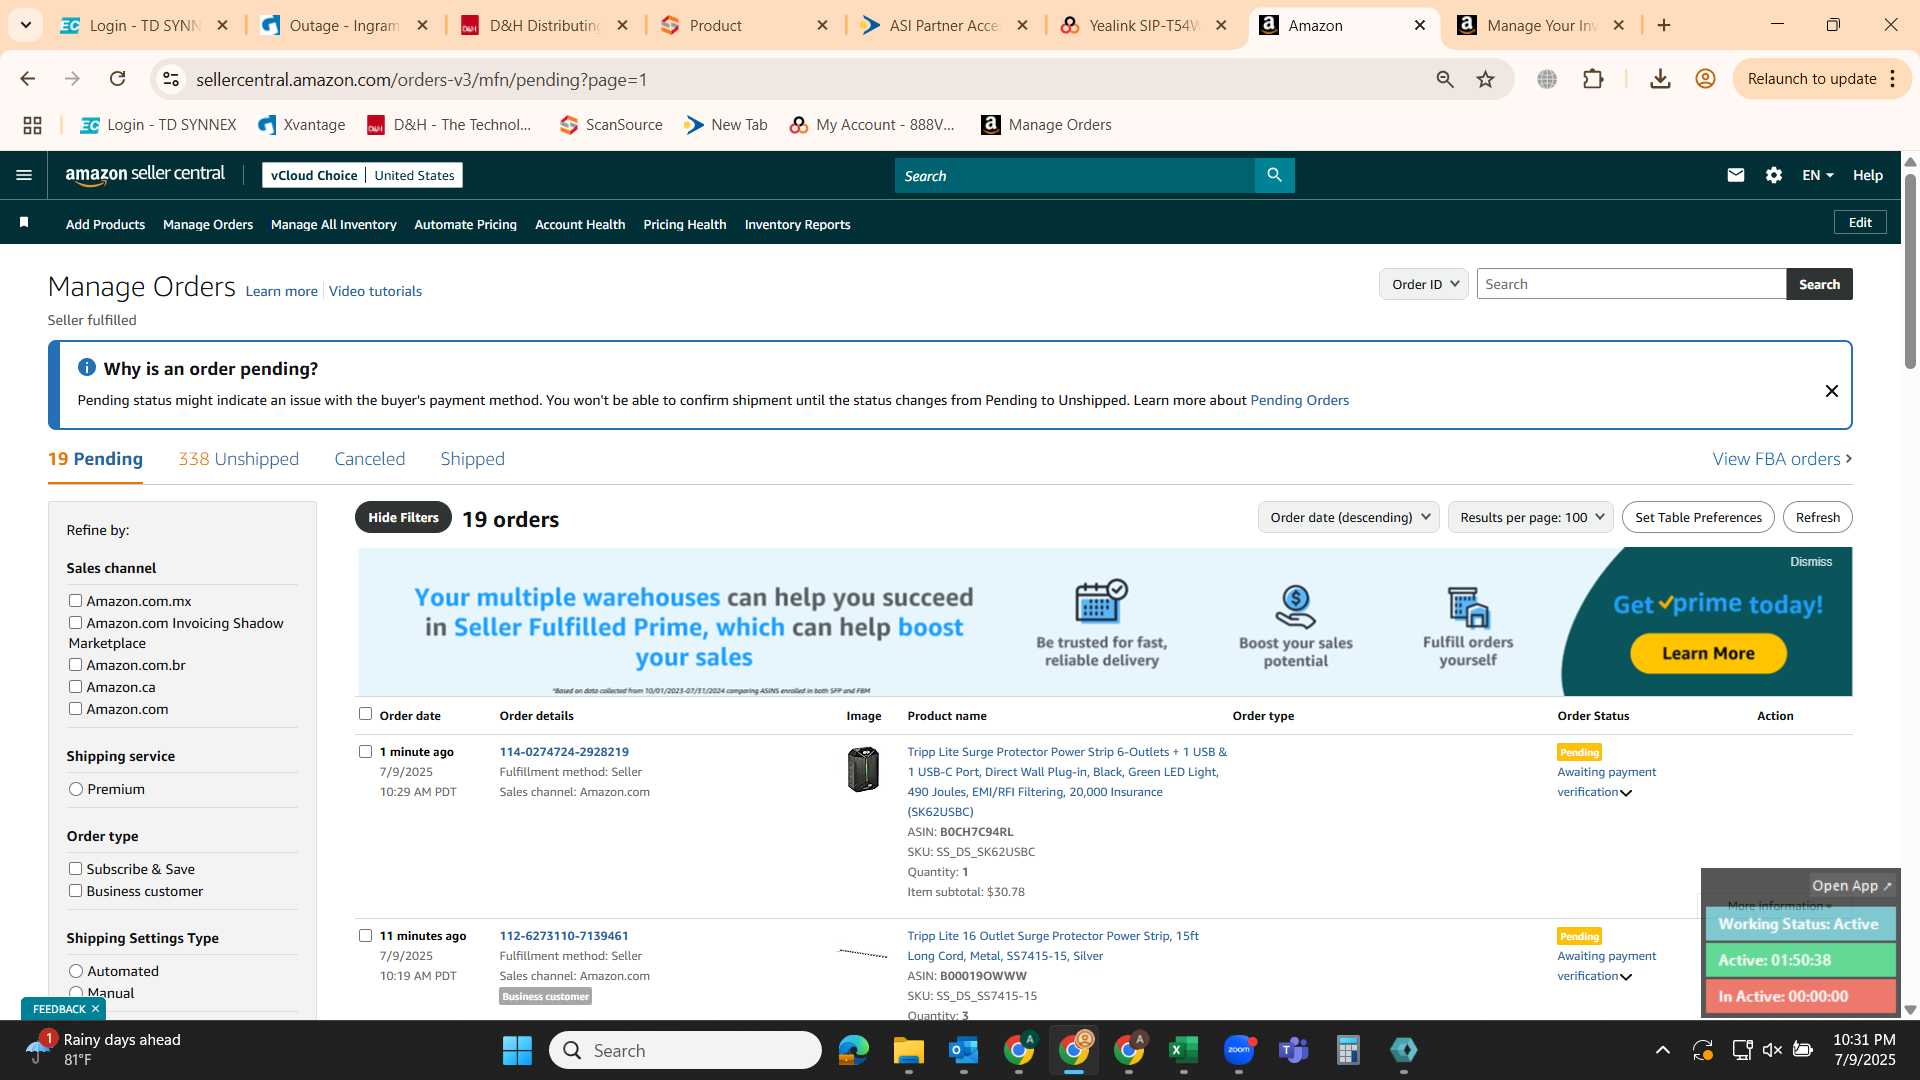Check the Amazon.ca sales channel box
The width and height of the screenshot is (1920, 1080).
point(75,686)
